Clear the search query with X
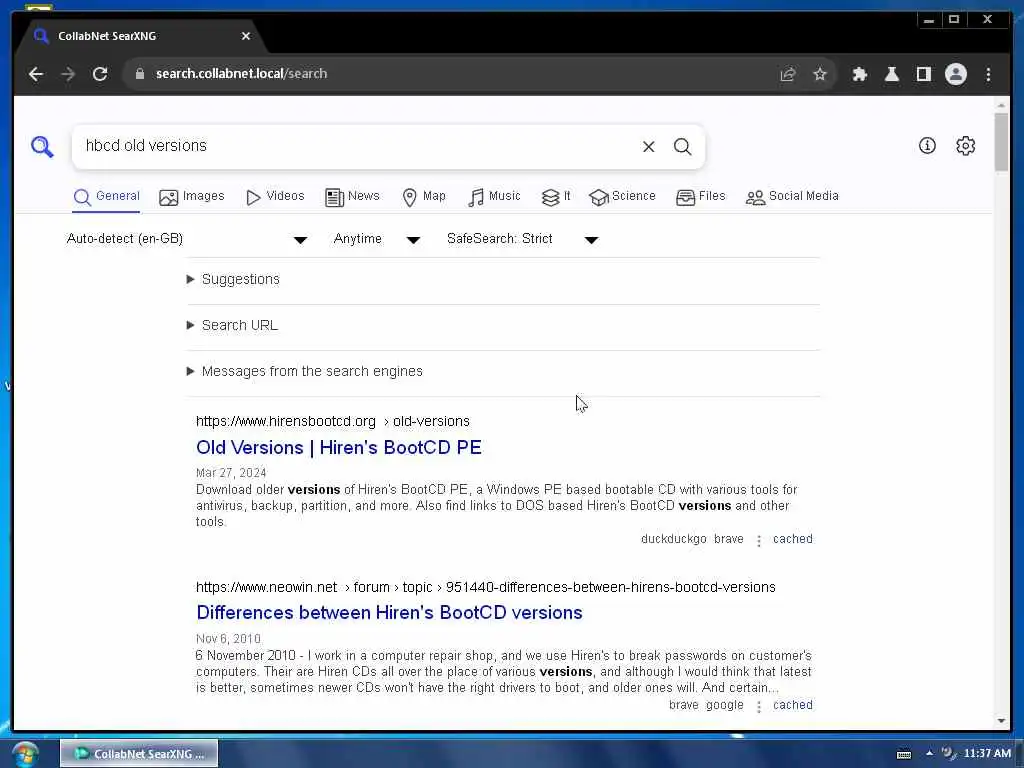1024x768 pixels. pos(648,147)
